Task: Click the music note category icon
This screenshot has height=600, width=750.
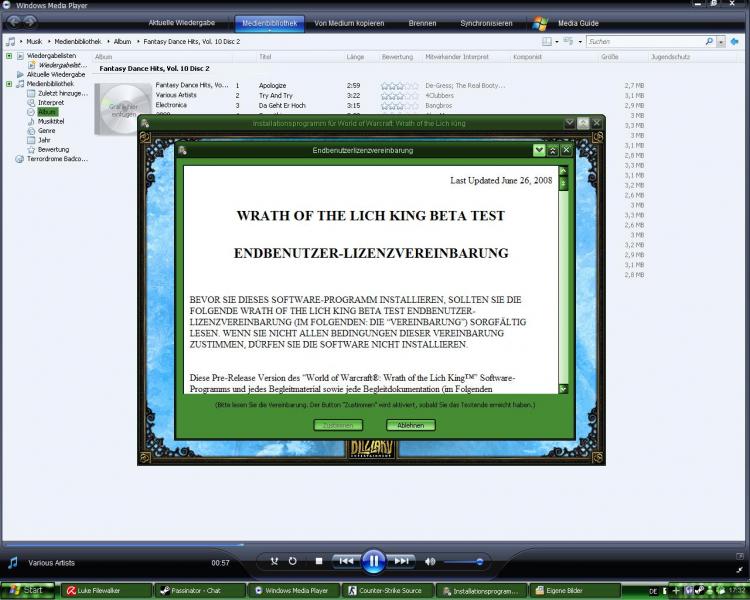Action: [x=11, y=42]
